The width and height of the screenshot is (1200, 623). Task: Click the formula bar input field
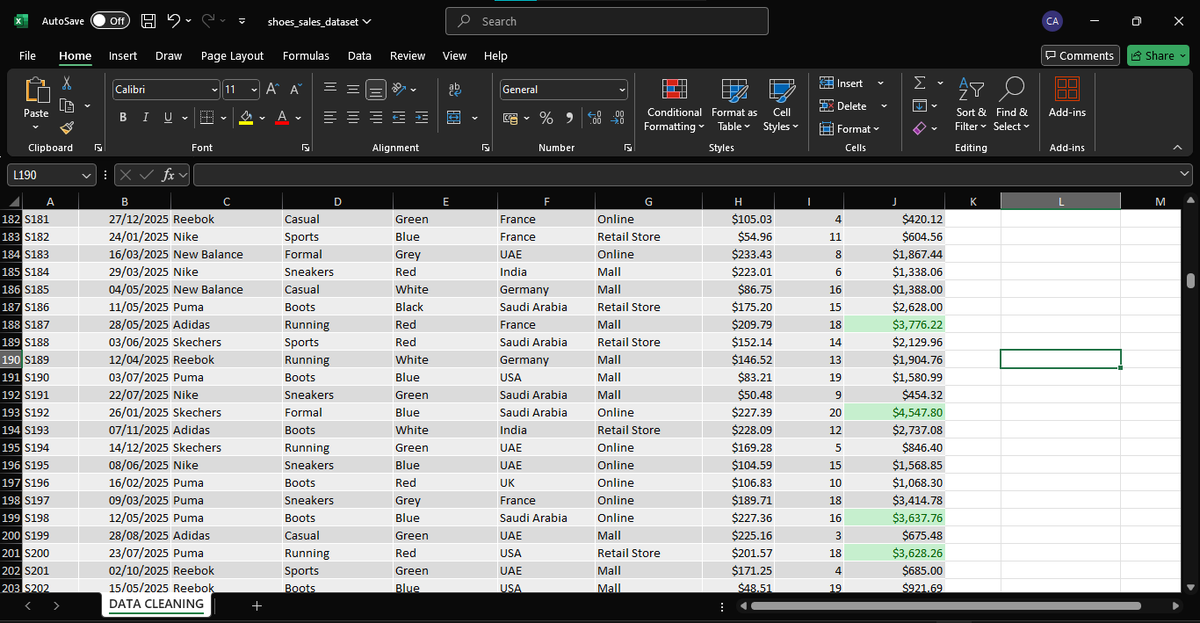point(690,175)
